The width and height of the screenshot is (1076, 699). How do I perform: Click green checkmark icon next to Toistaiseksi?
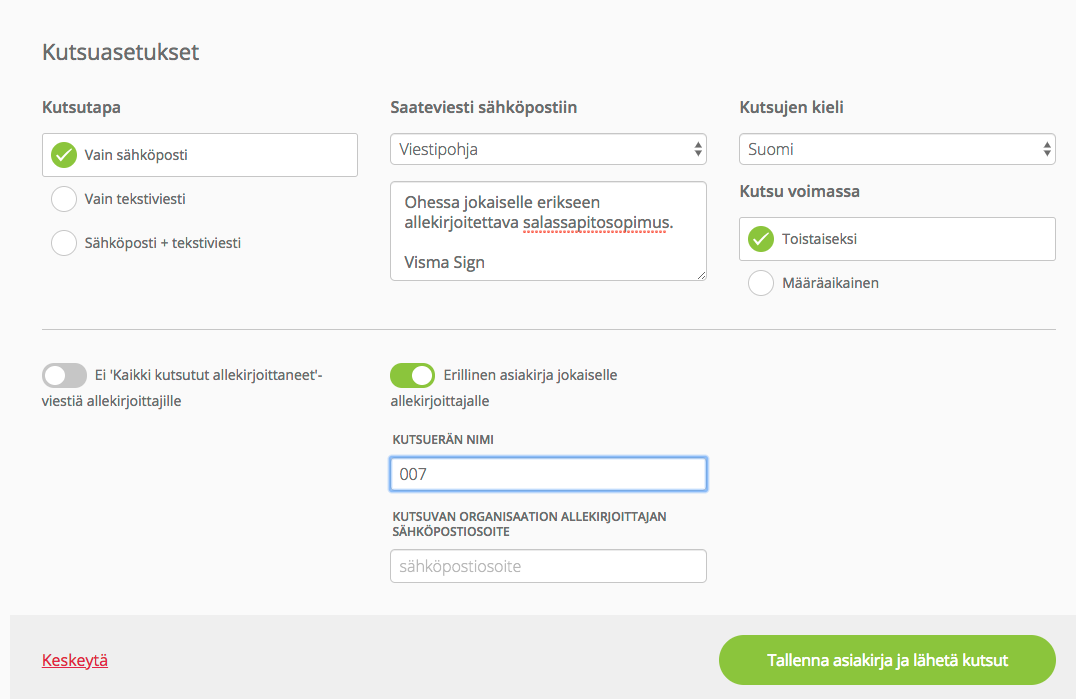coord(760,239)
